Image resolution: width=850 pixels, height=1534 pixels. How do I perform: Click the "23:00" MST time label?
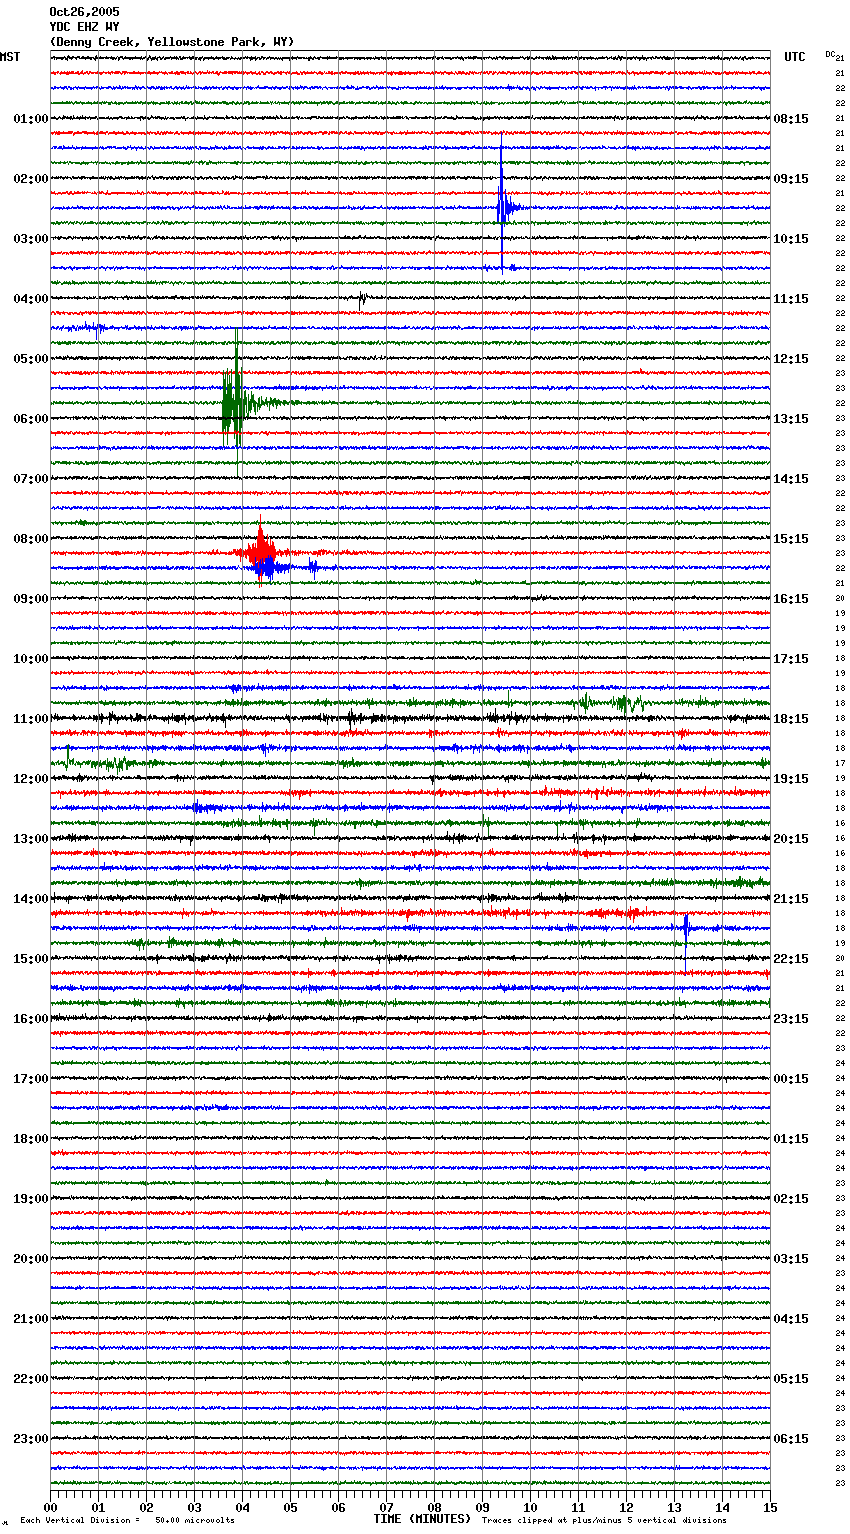[30, 1439]
